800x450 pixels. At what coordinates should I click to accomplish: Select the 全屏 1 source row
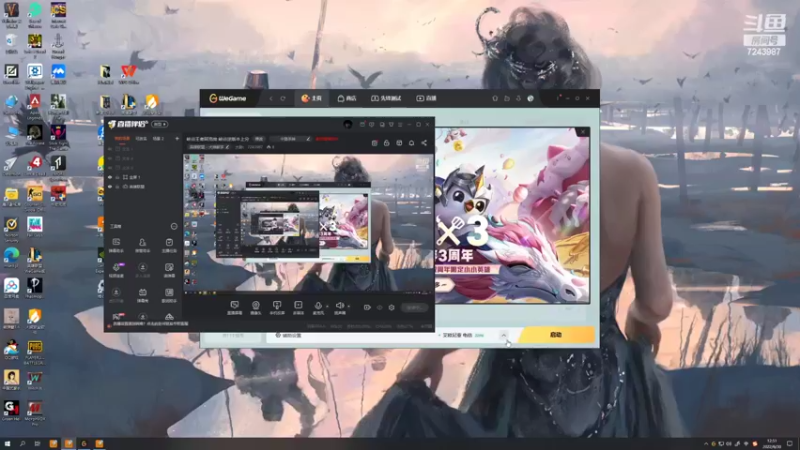pyautogui.click(x=143, y=177)
